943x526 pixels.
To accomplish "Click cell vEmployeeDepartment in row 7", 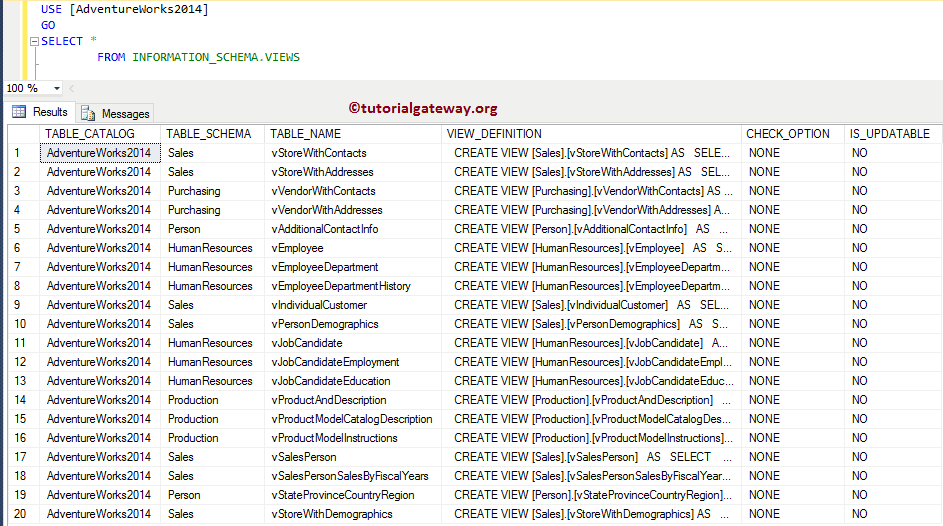I will point(353,267).
